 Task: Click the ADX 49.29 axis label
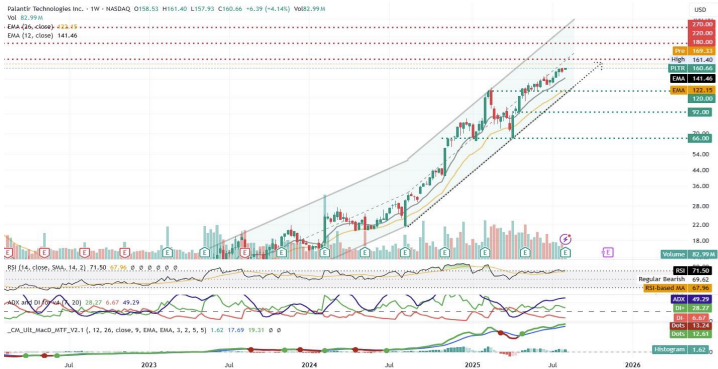(692, 300)
